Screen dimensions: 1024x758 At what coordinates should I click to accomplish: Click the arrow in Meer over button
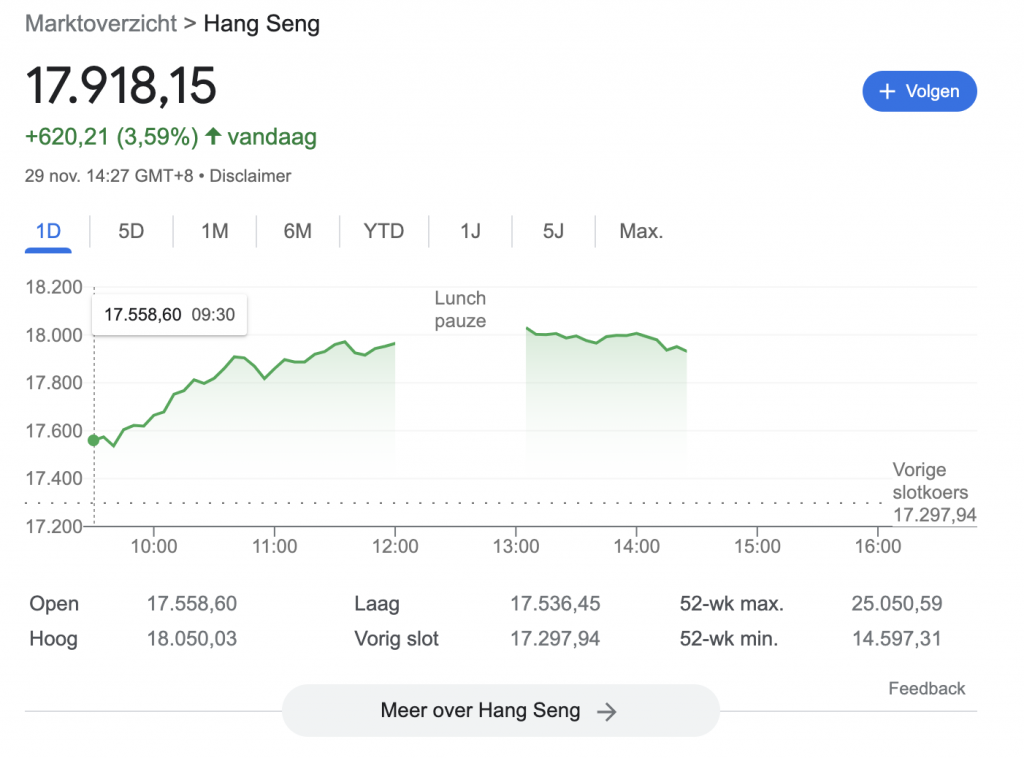(x=606, y=712)
